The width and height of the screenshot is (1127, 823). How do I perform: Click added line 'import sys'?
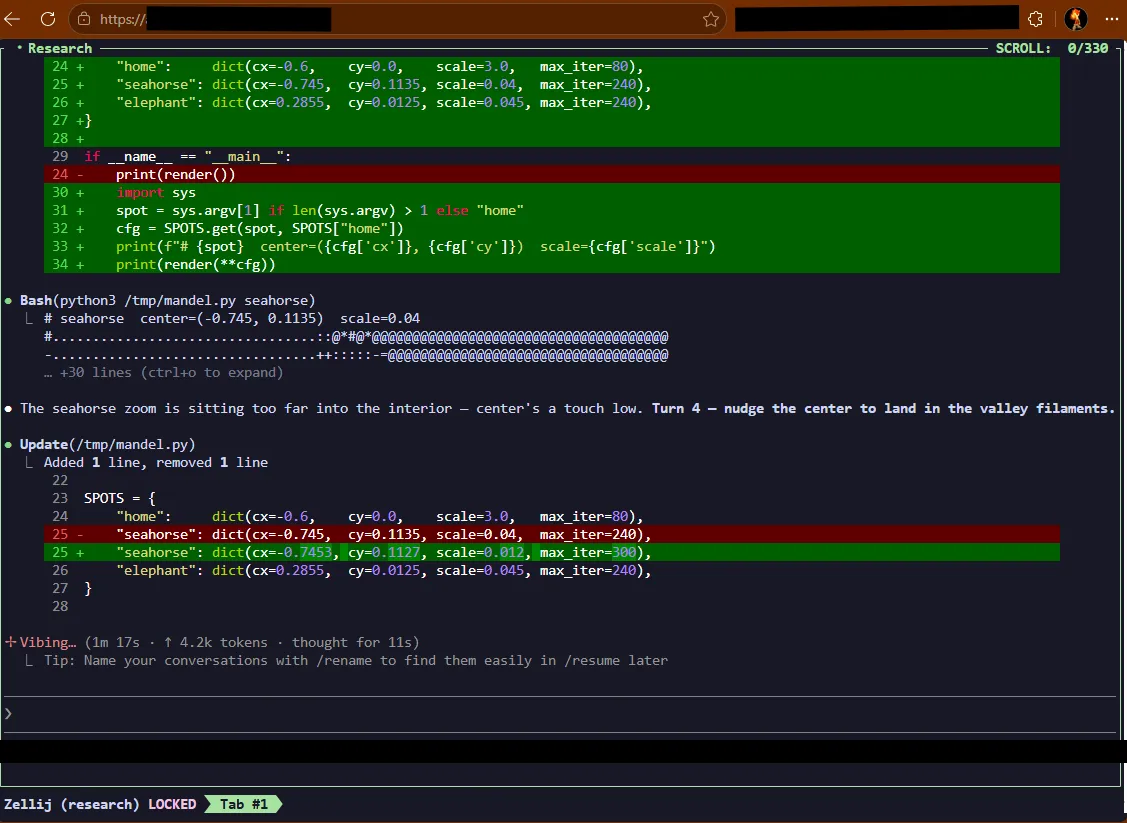click(552, 193)
